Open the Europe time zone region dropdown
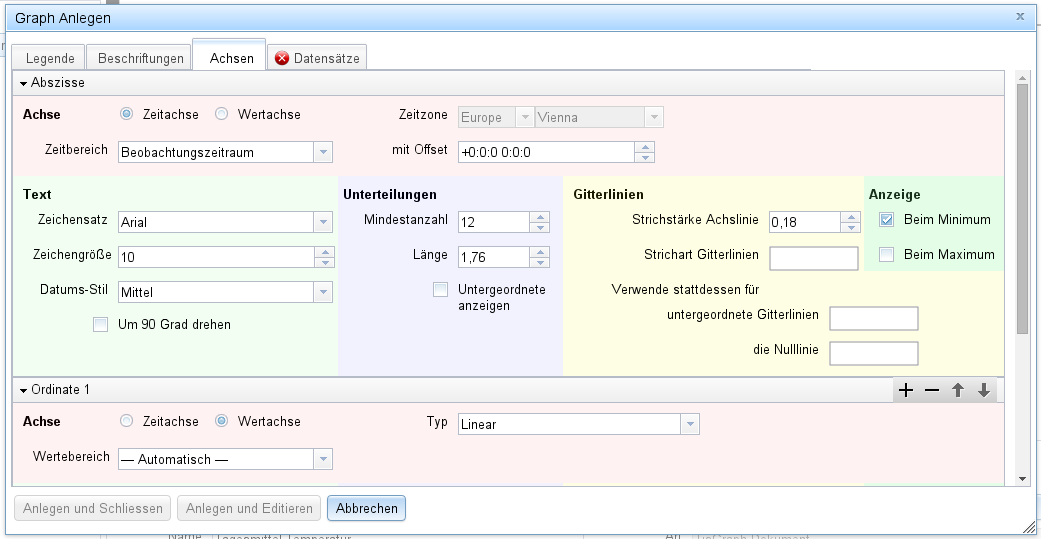 coord(524,117)
